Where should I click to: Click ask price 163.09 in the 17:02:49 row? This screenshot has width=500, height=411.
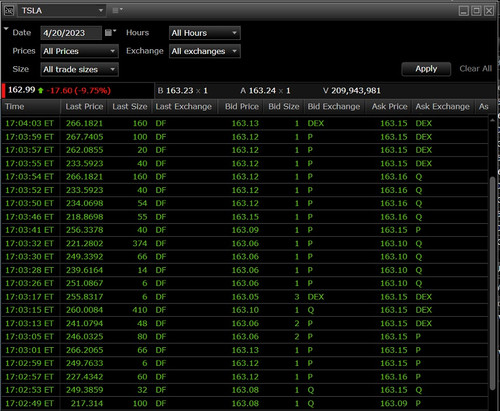point(394,403)
